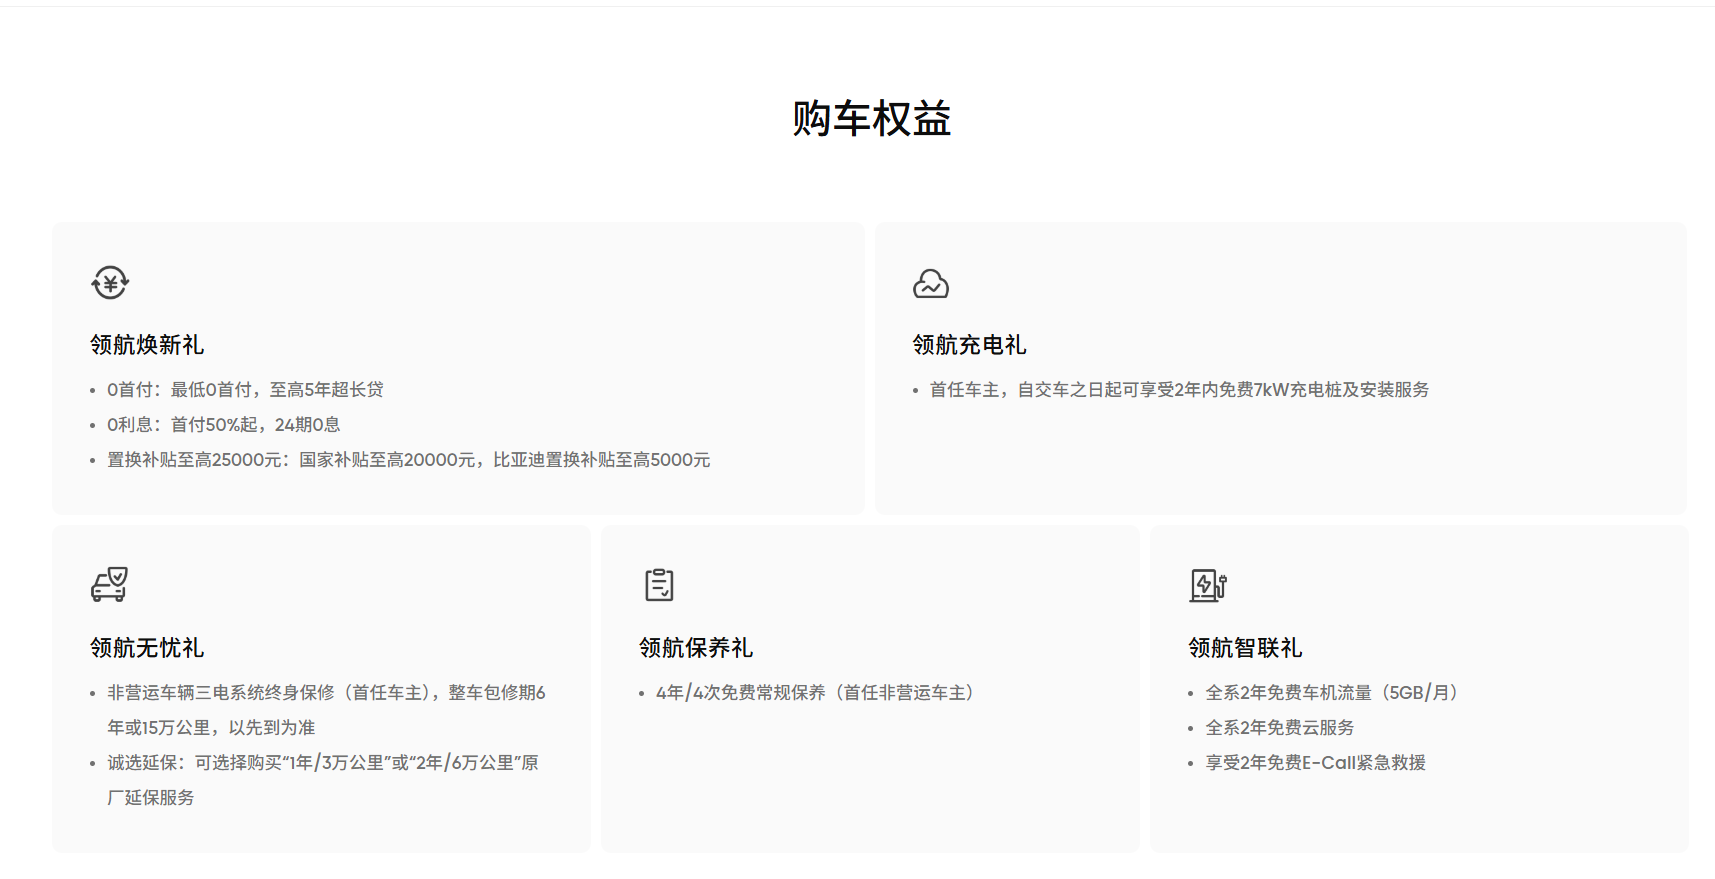
Task: Click the free 7kW充电桩 charging benefit line
Action: [1179, 390]
